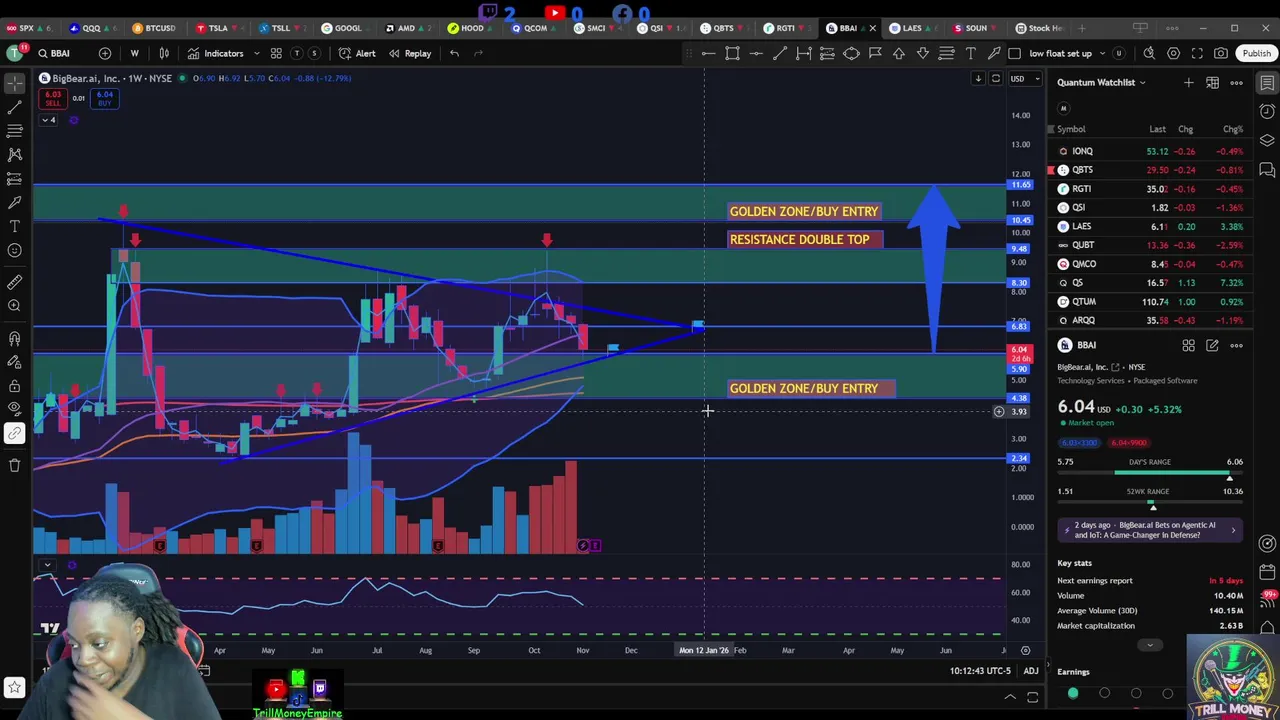The image size is (1280, 720).
Task: Open watchlist more options menu
Action: click(1237, 82)
